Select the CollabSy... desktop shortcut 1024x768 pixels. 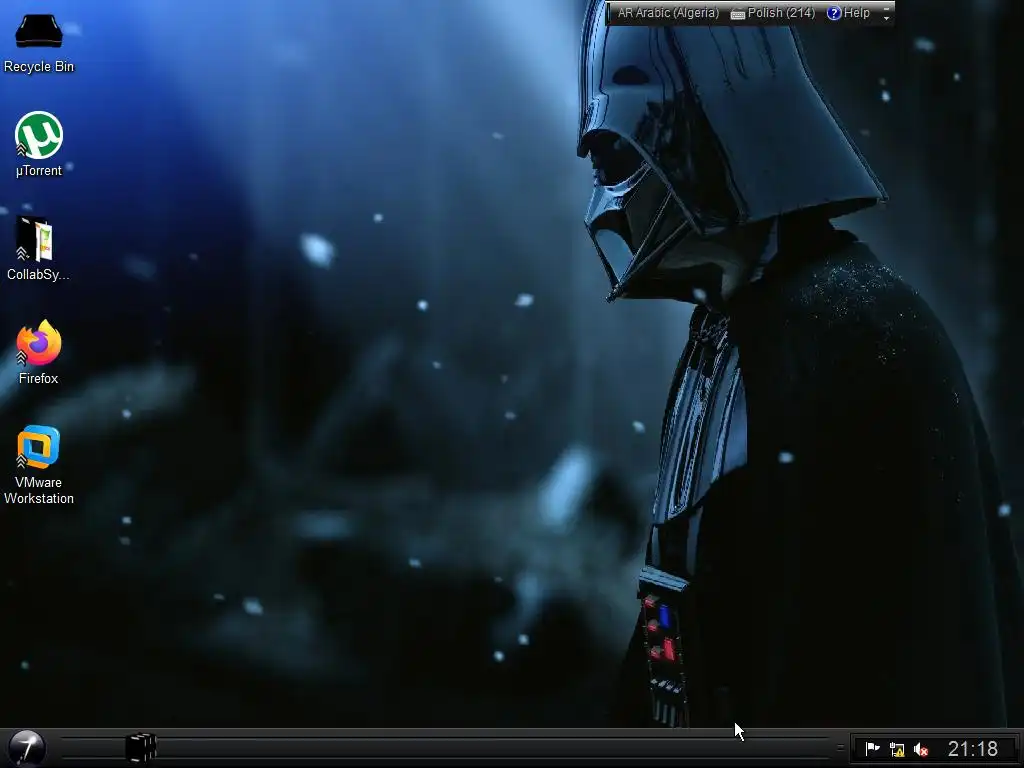tap(39, 249)
